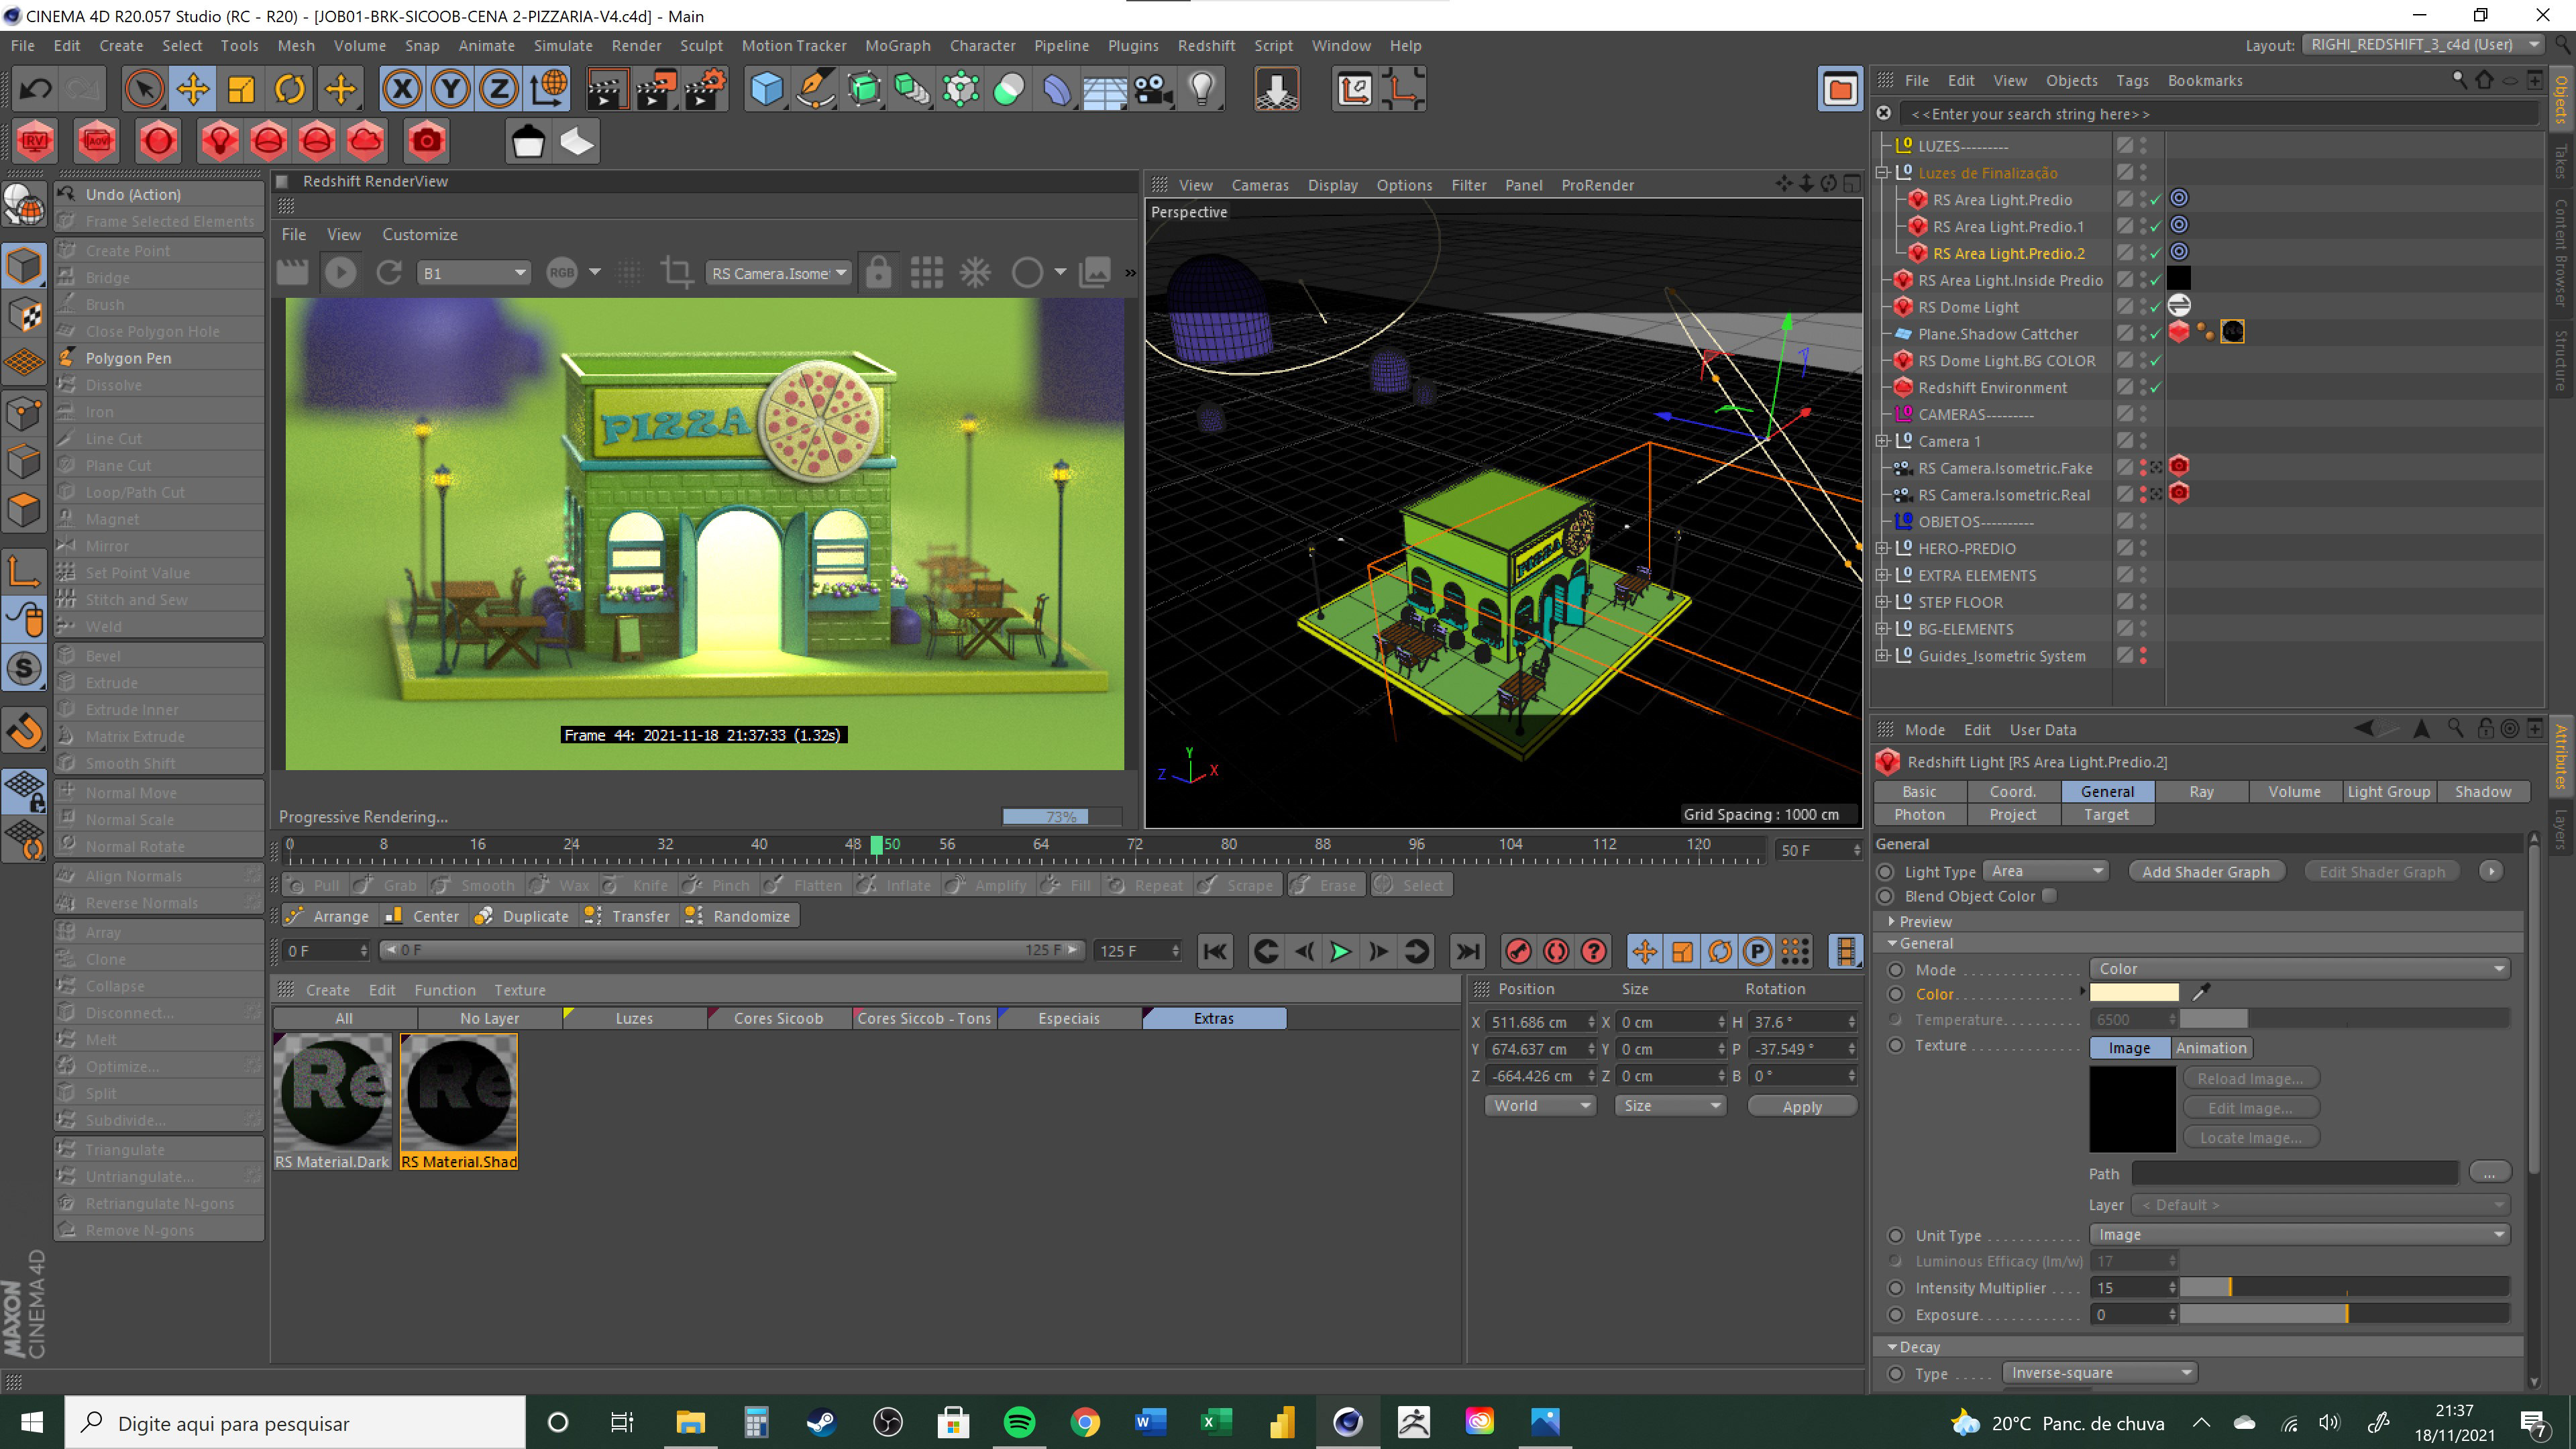The width and height of the screenshot is (2576, 1449).
Task: Play animation forward in timeline controls
Action: click(1340, 951)
